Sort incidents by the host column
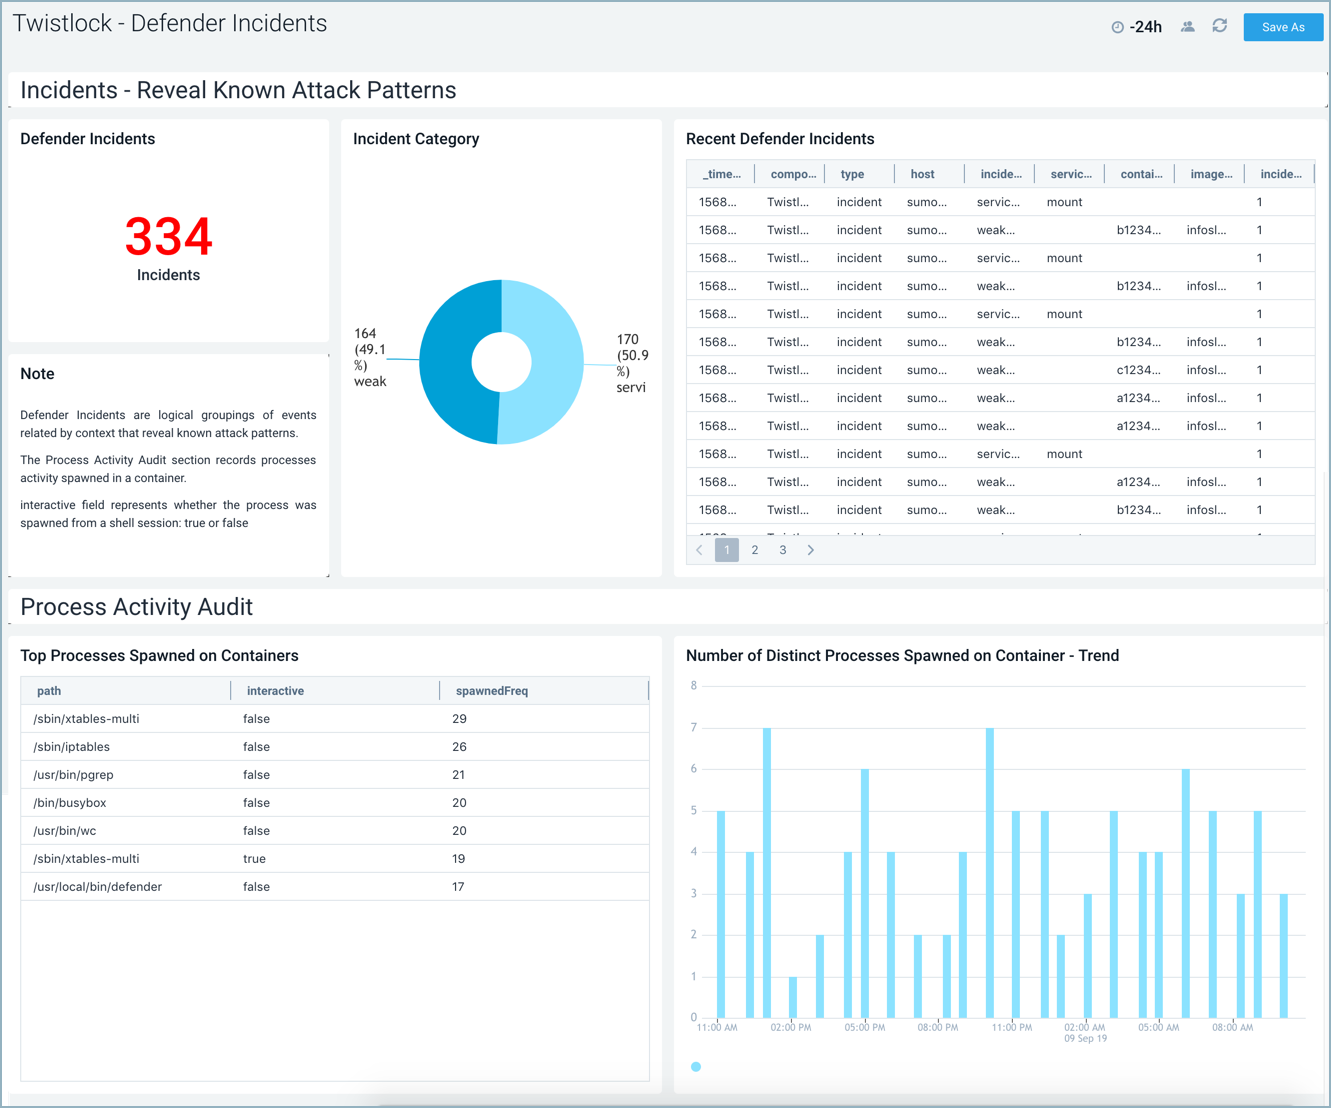Viewport: 1331px width, 1108px height. (922, 173)
